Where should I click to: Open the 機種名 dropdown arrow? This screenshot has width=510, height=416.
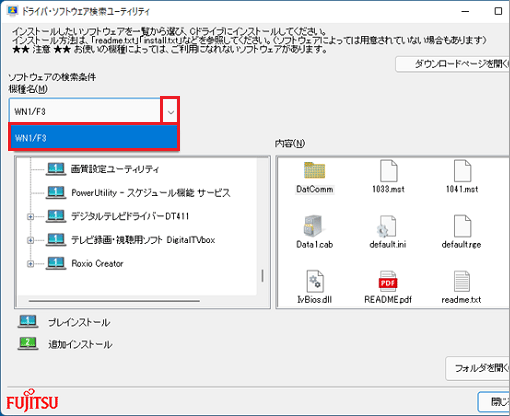tap(171, 112)
